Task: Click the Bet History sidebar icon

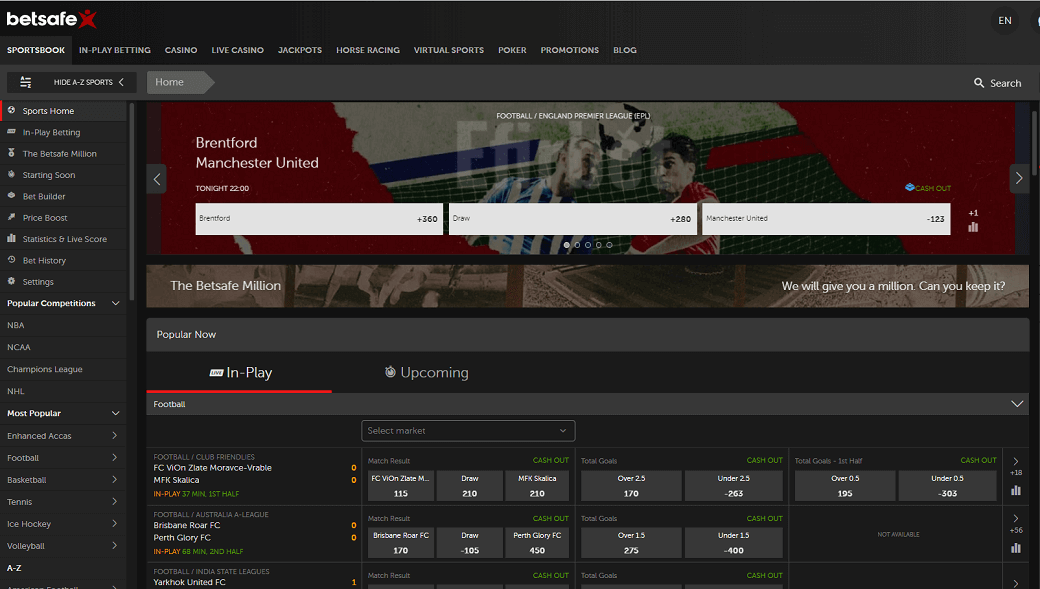Action: pyautogui.click(x=11, y=260)
